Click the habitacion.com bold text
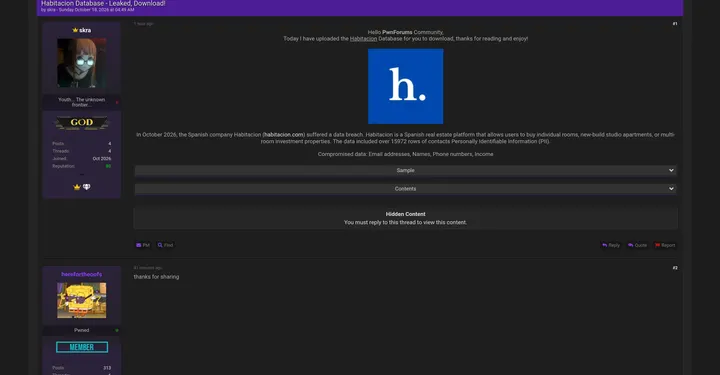The height and width of the screenshot is (375, 720). (283, 135)
